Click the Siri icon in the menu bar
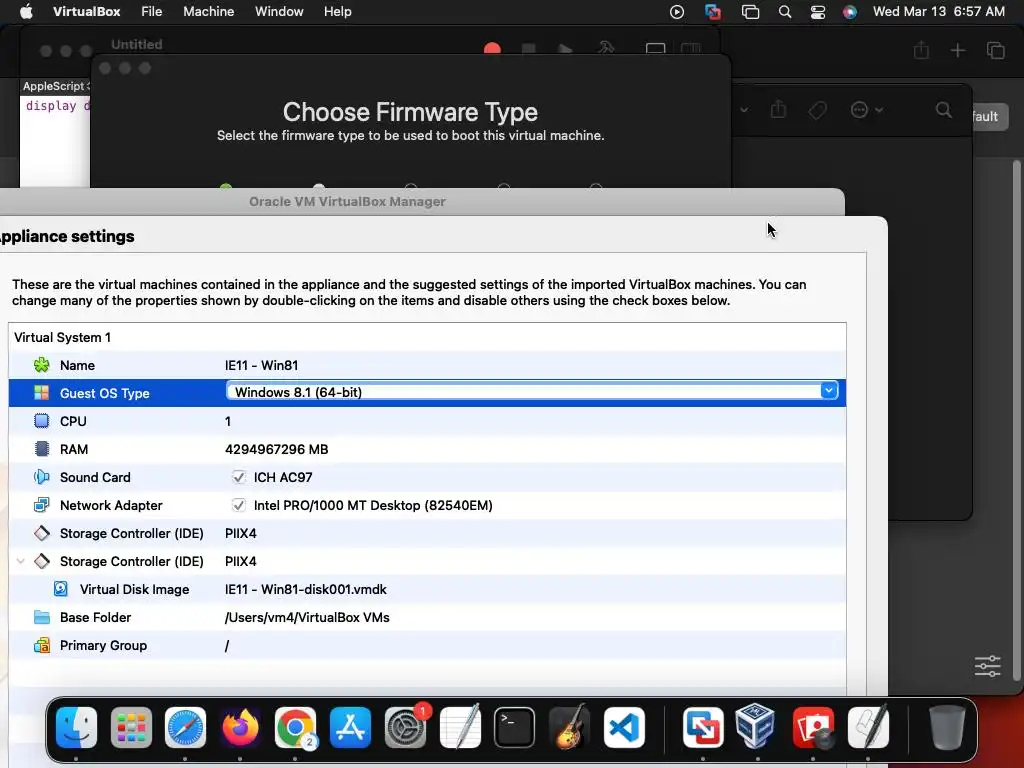 pos(850,12)
